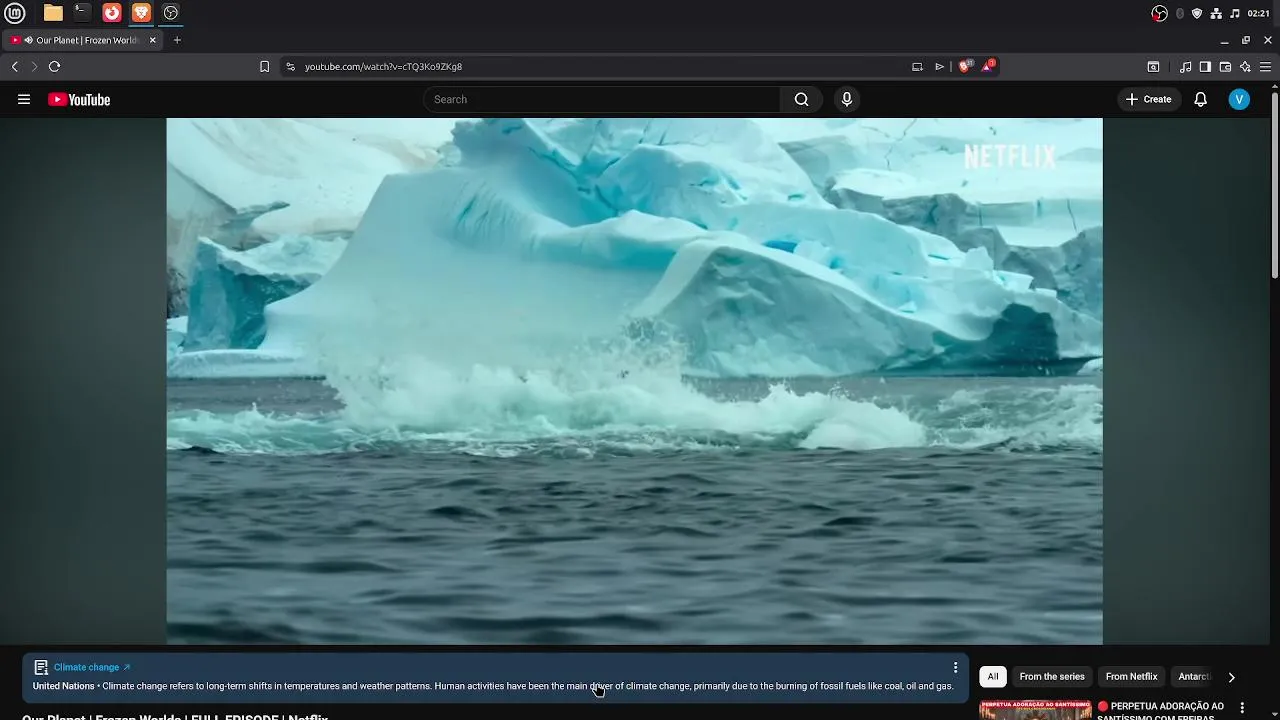
Task: Open the Files folder launcher in panel
Action: coord(53,13)
